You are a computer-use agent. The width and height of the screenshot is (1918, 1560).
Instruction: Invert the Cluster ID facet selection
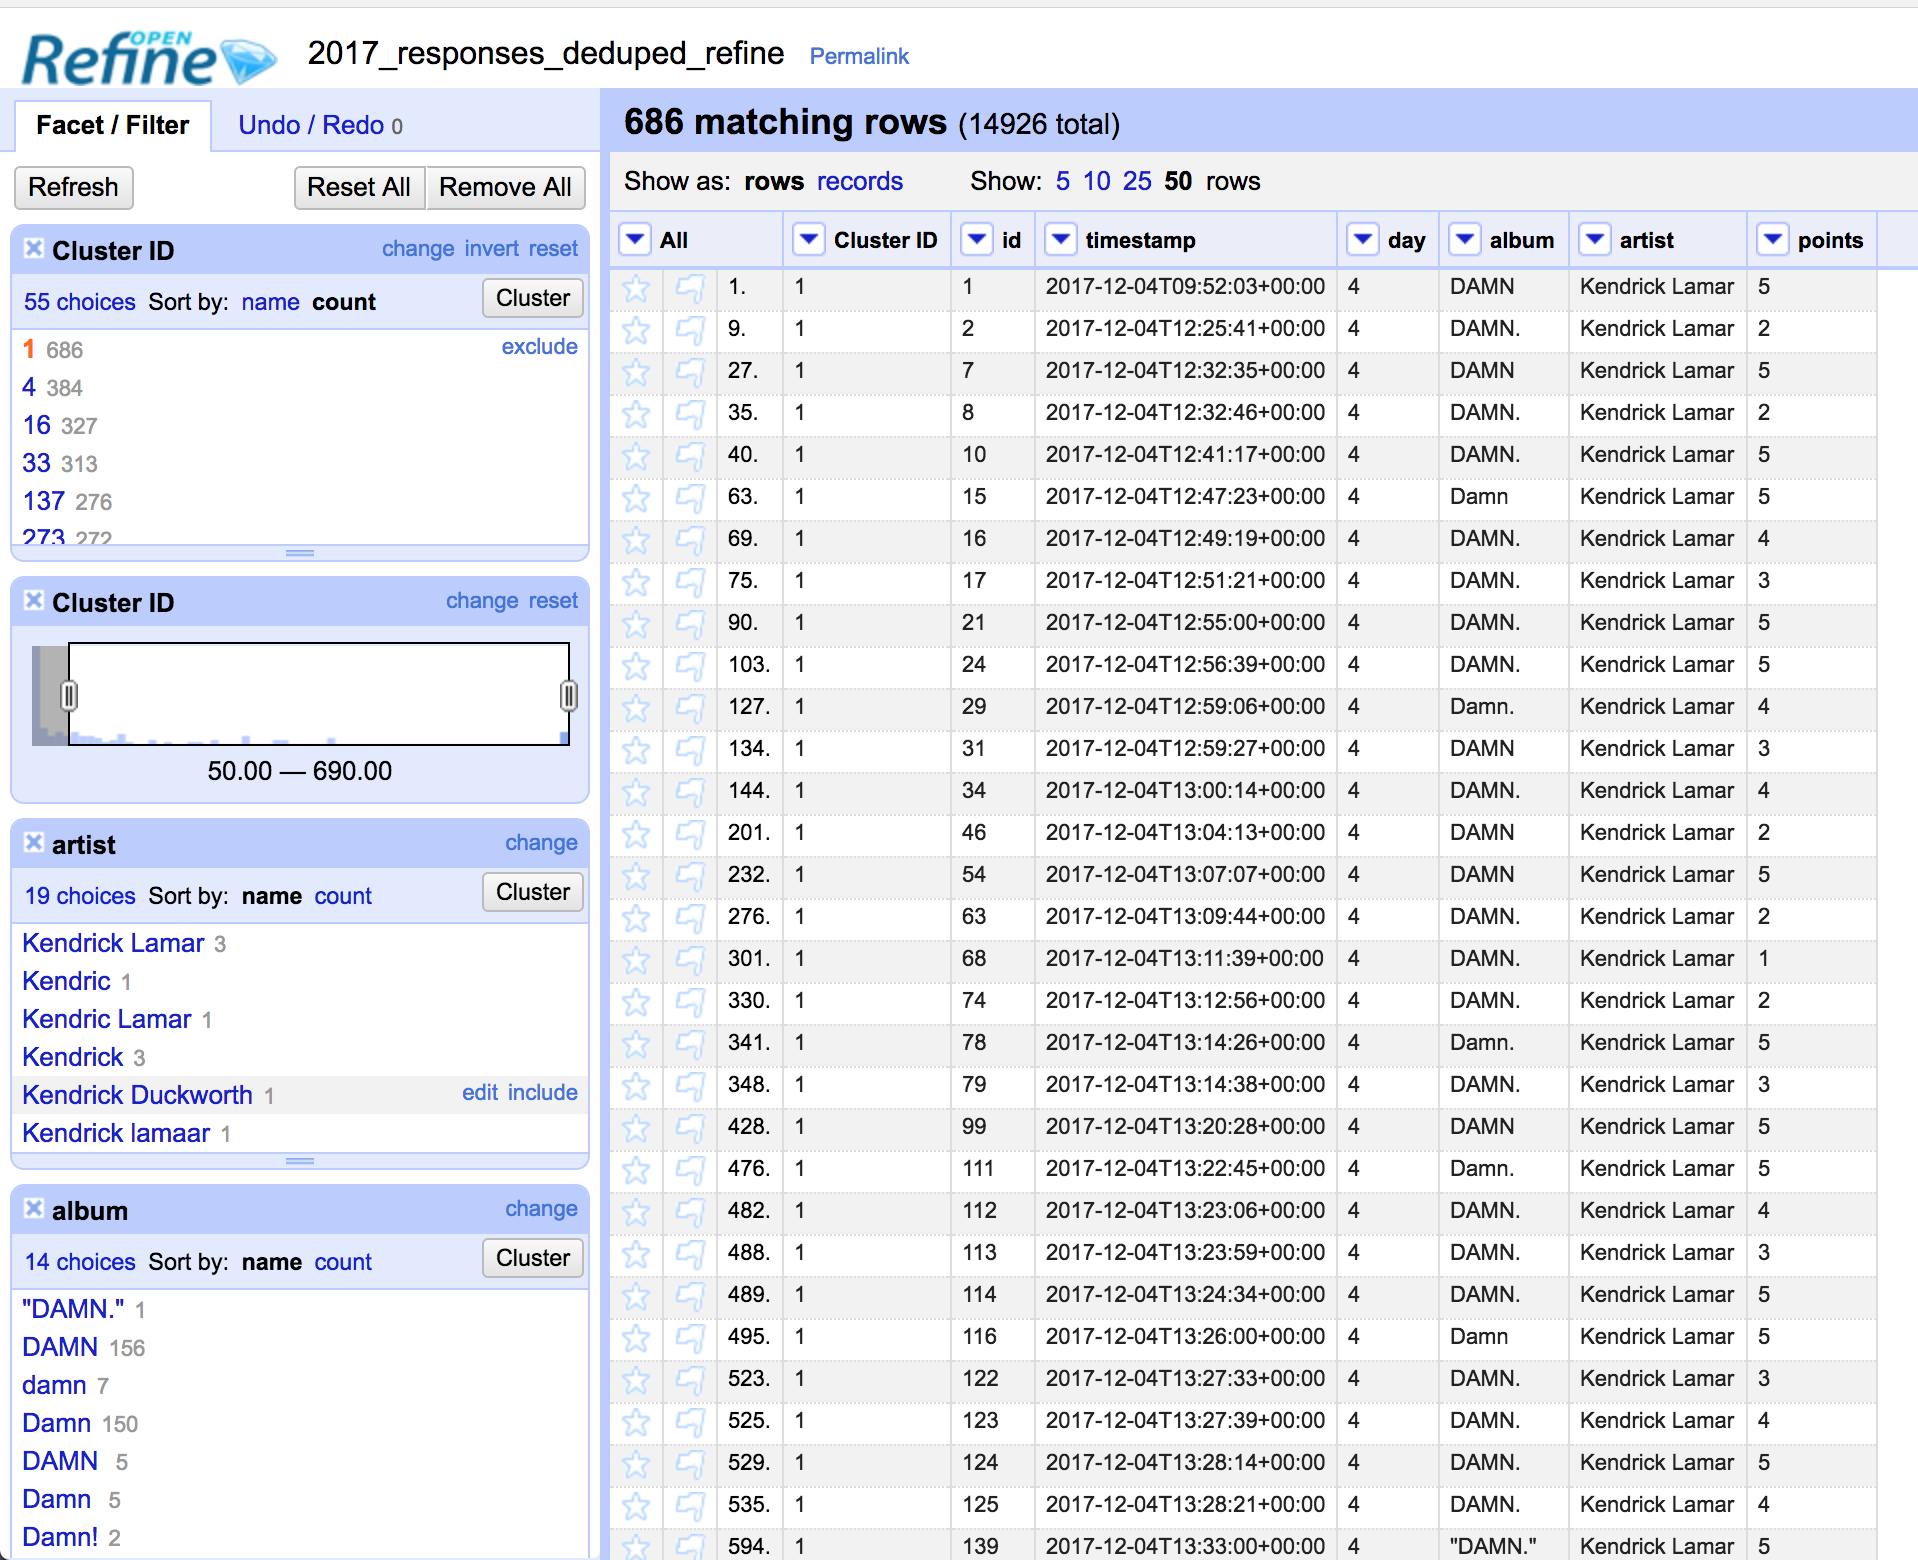(491, 248)
